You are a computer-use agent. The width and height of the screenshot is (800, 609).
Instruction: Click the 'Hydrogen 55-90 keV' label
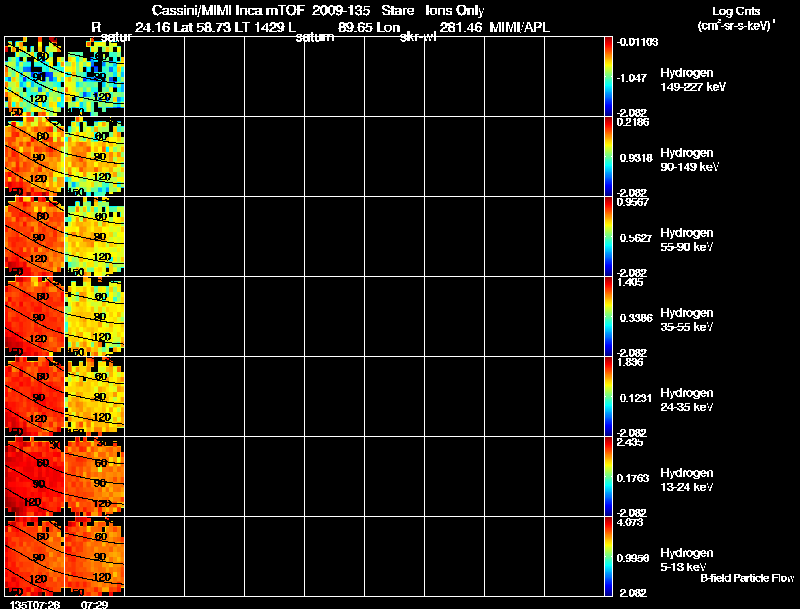coord(687,240)
